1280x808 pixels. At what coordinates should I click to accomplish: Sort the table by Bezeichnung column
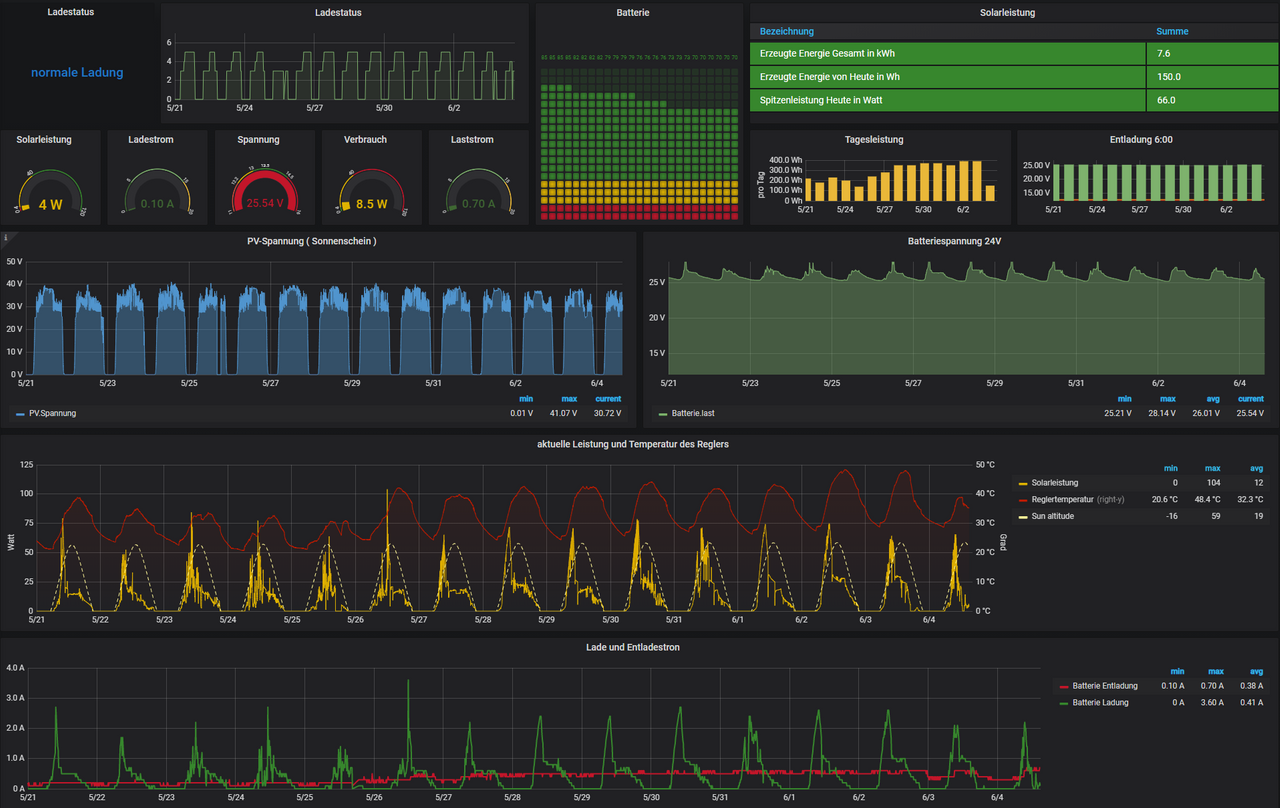(787, 32)
